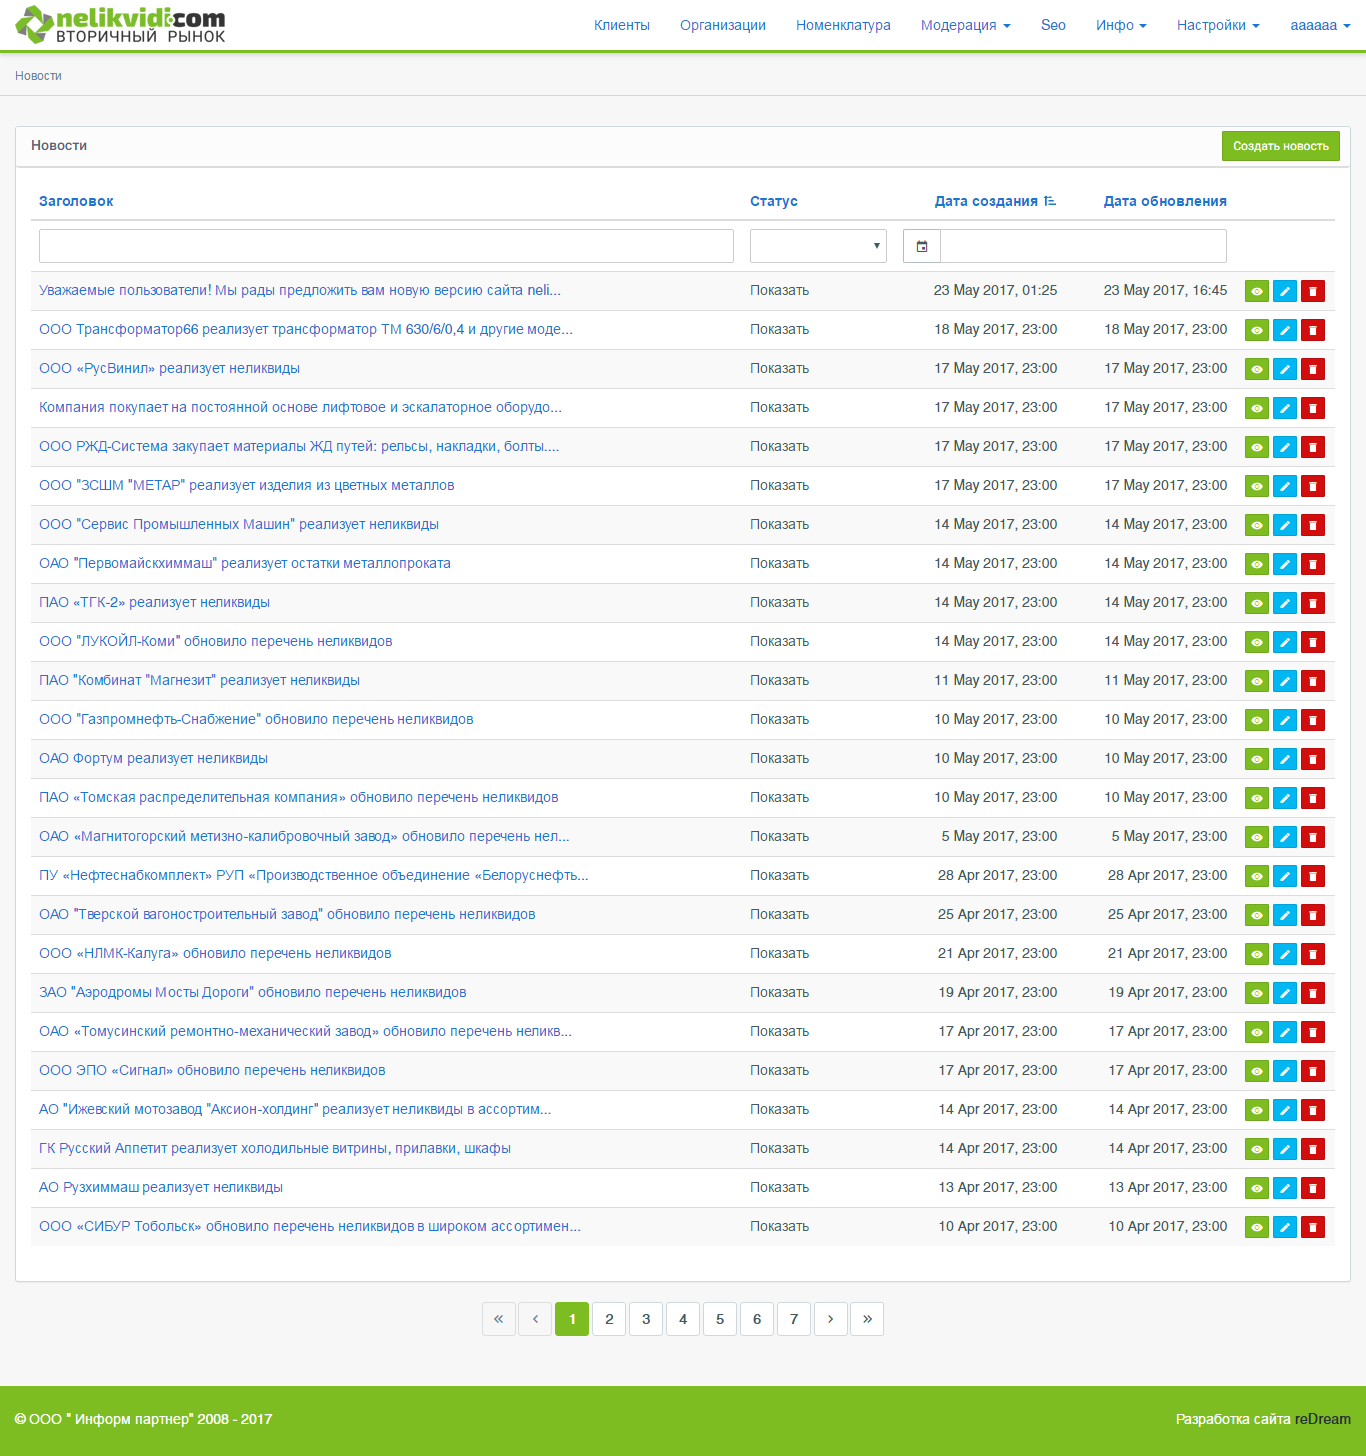Screen dimensions: 1366x1456
Task: View the 'ООО «РусВинил»' news entry via eye icon
Action: pyautogui.click(x=1257, y=369)
